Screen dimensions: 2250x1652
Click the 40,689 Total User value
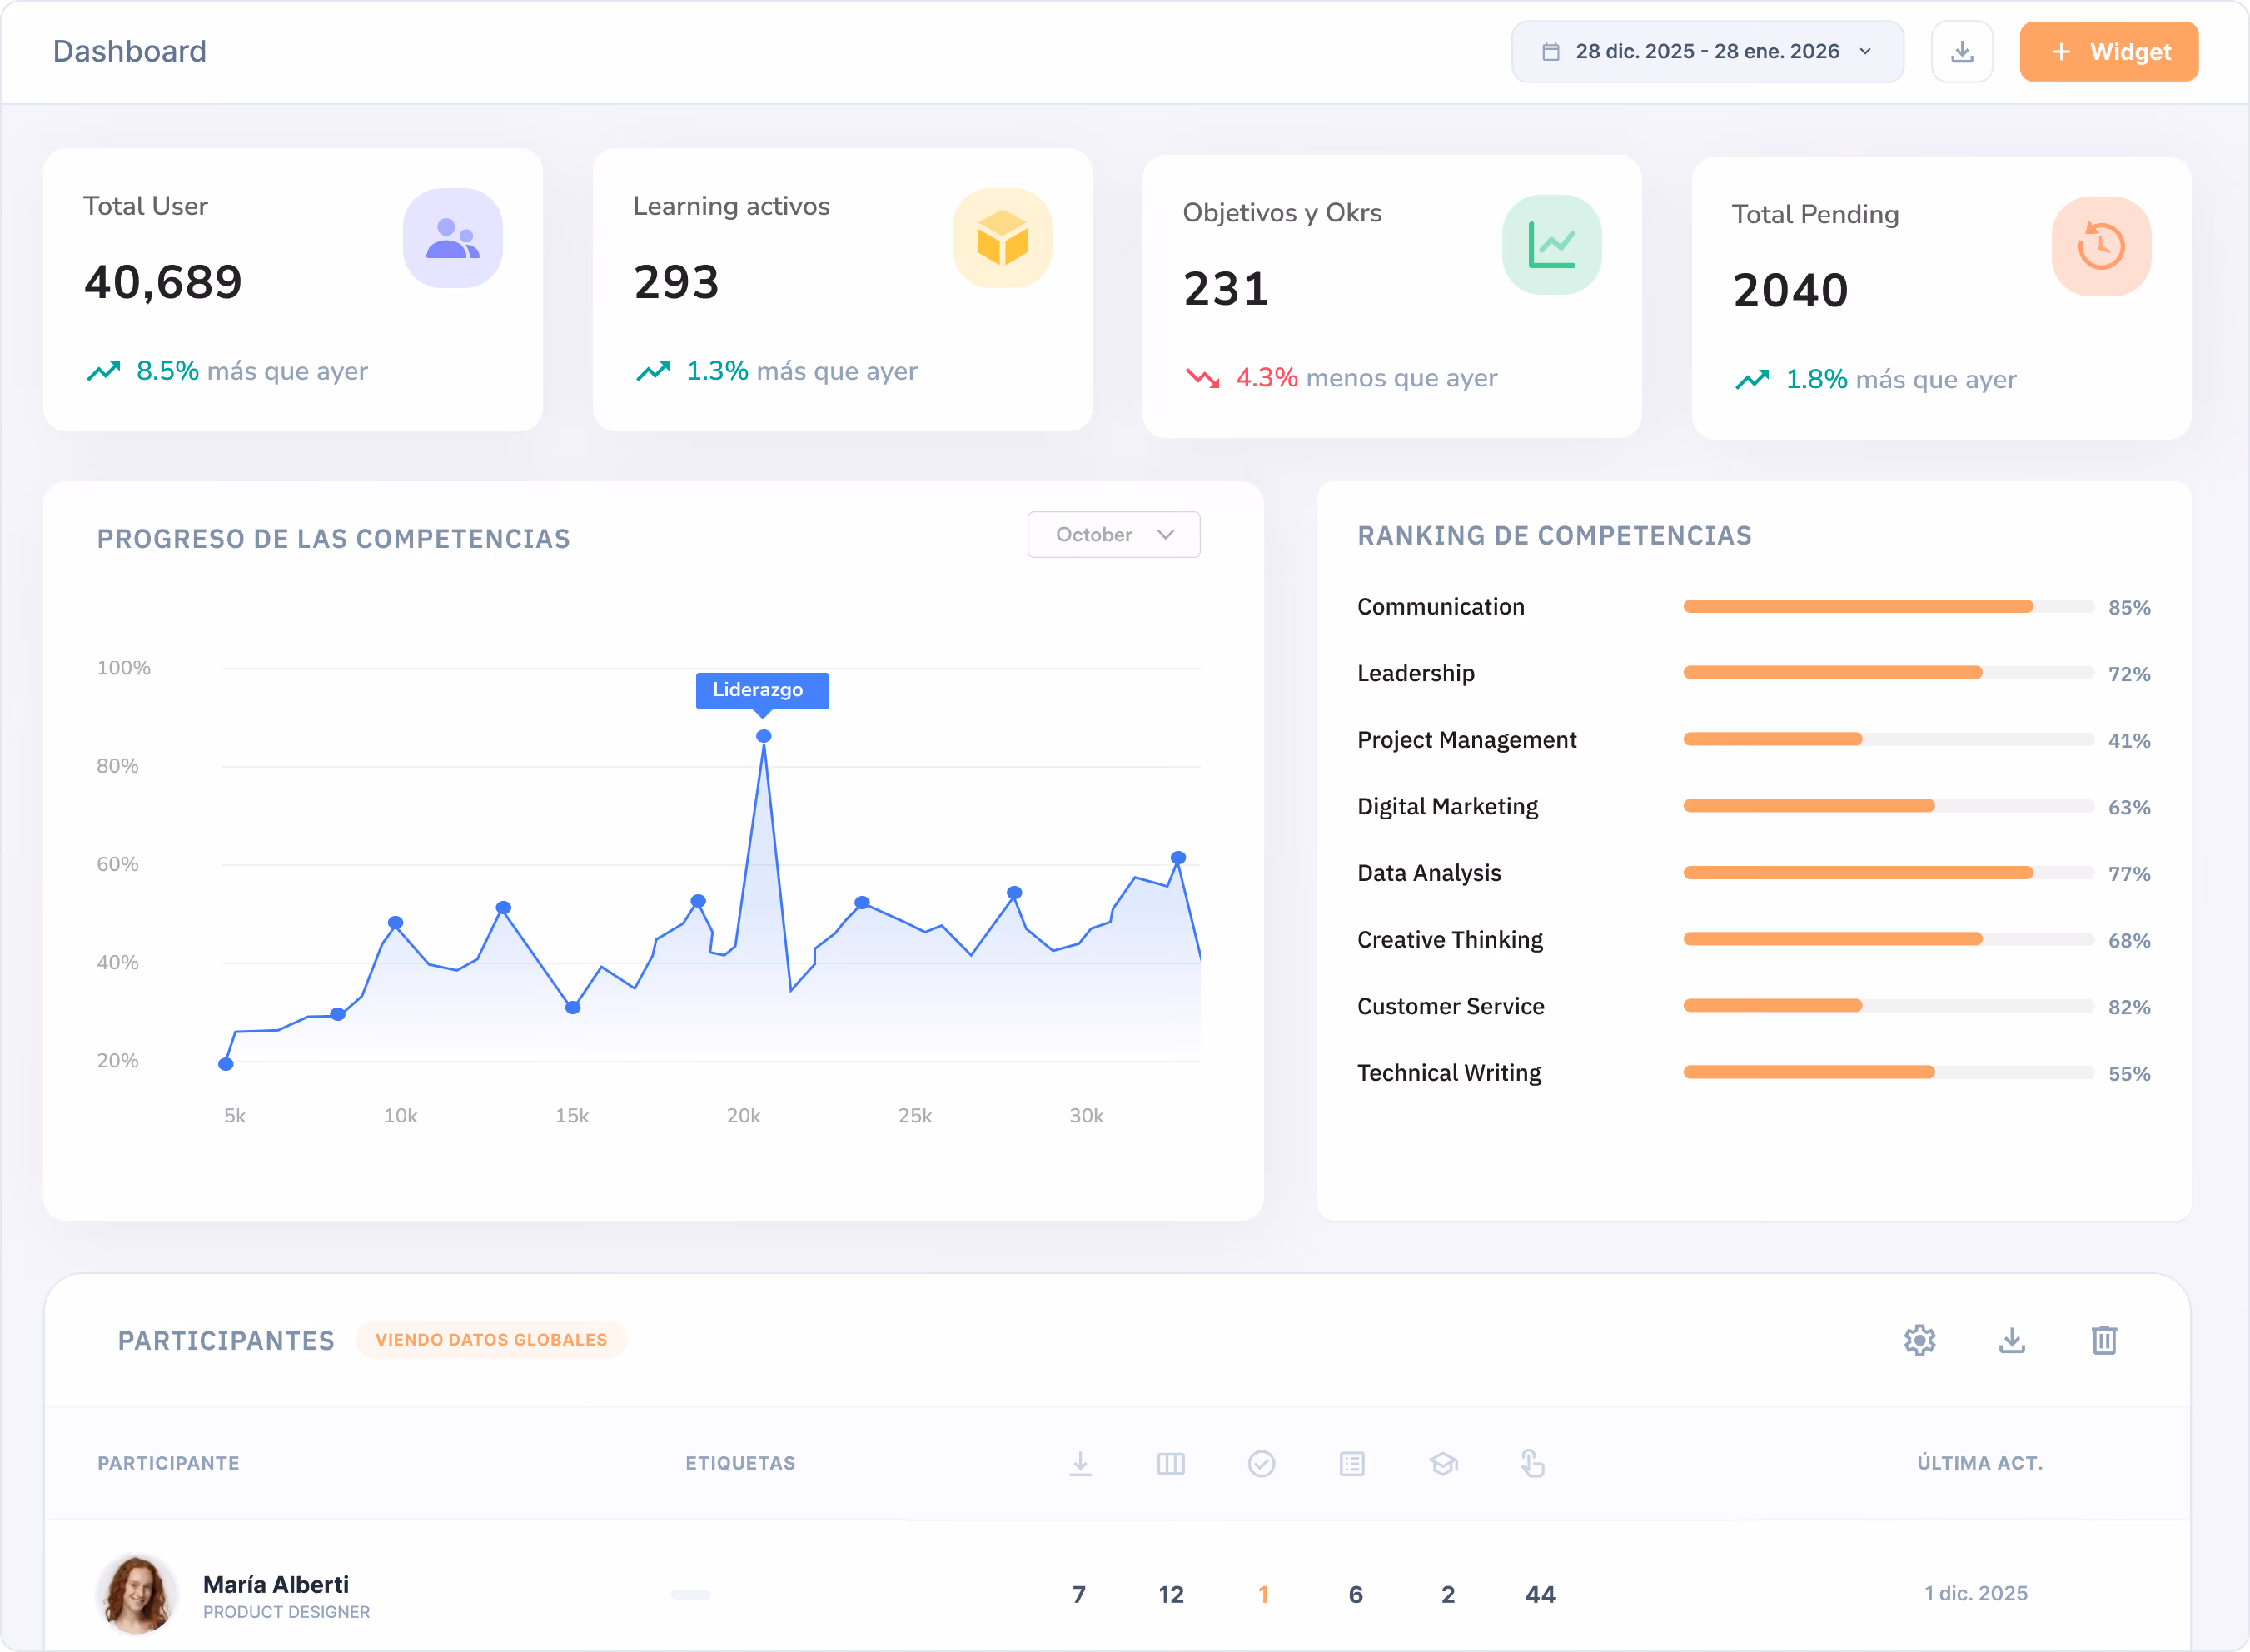click(x=163, y=282)
